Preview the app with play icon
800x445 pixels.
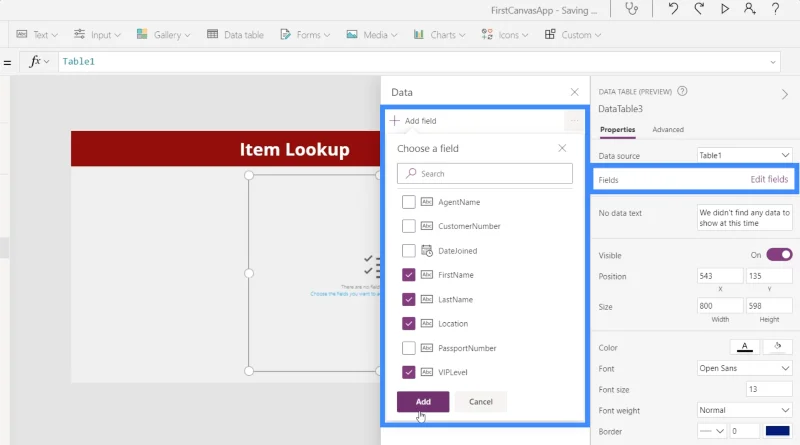724,9
